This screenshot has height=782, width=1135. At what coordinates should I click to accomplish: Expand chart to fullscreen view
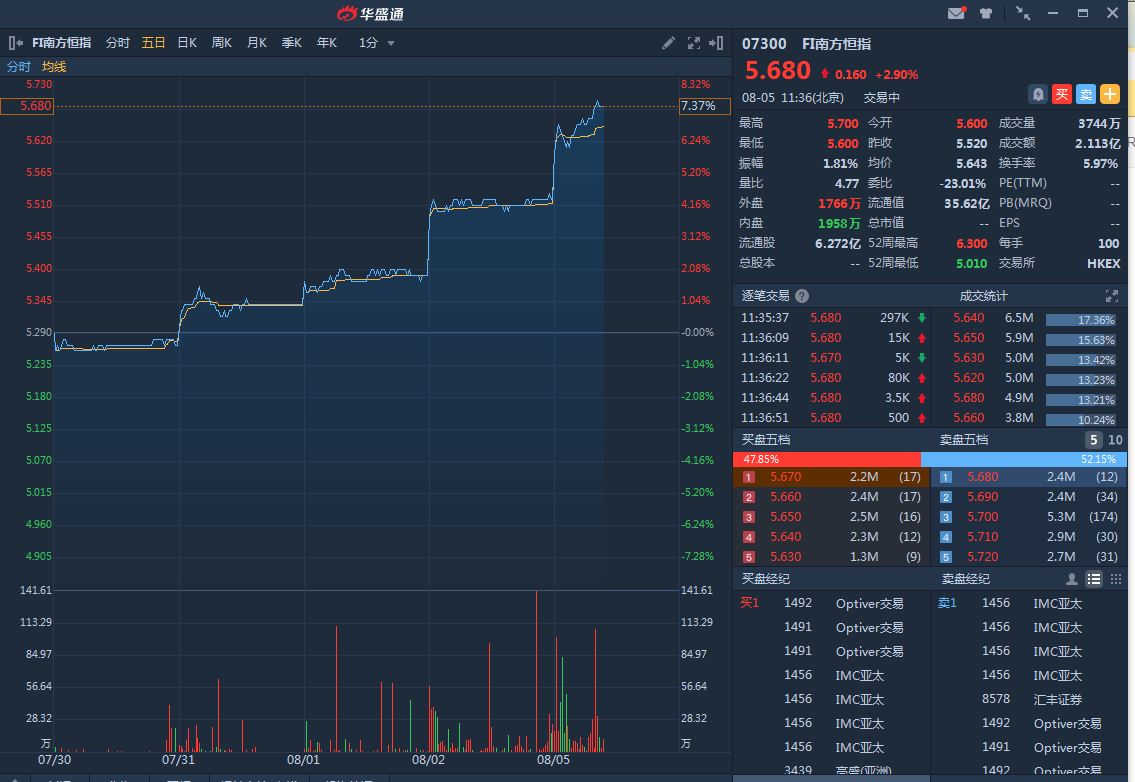[x=694, y=43]
